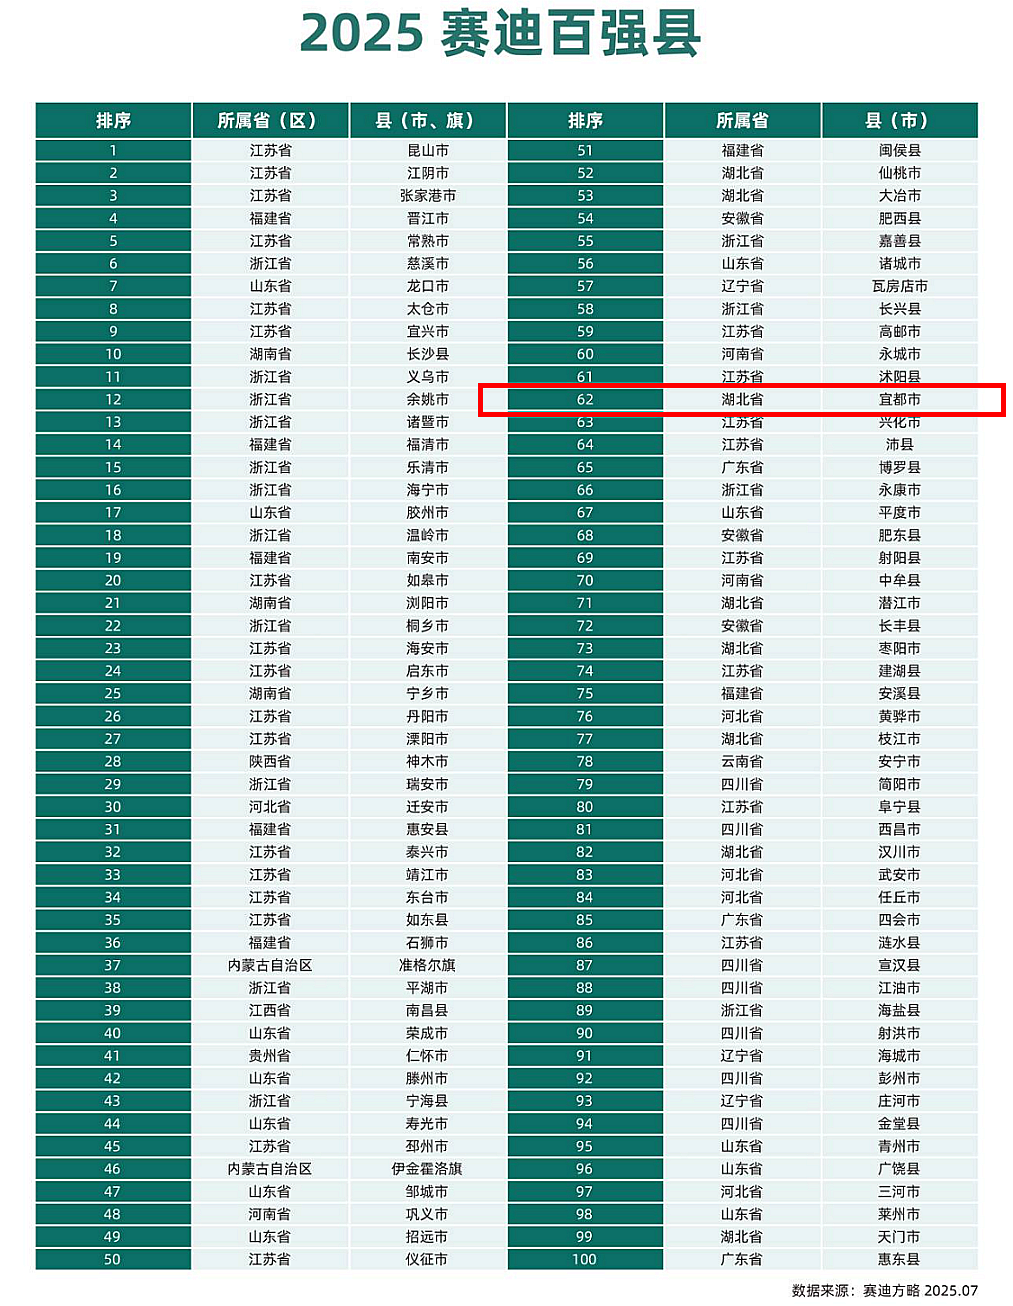Image resolution: width=1013 pixels, height=1306 pixels.
Task: Click the '惠东县' cell in last row
Action: (x=899, y=1259)
